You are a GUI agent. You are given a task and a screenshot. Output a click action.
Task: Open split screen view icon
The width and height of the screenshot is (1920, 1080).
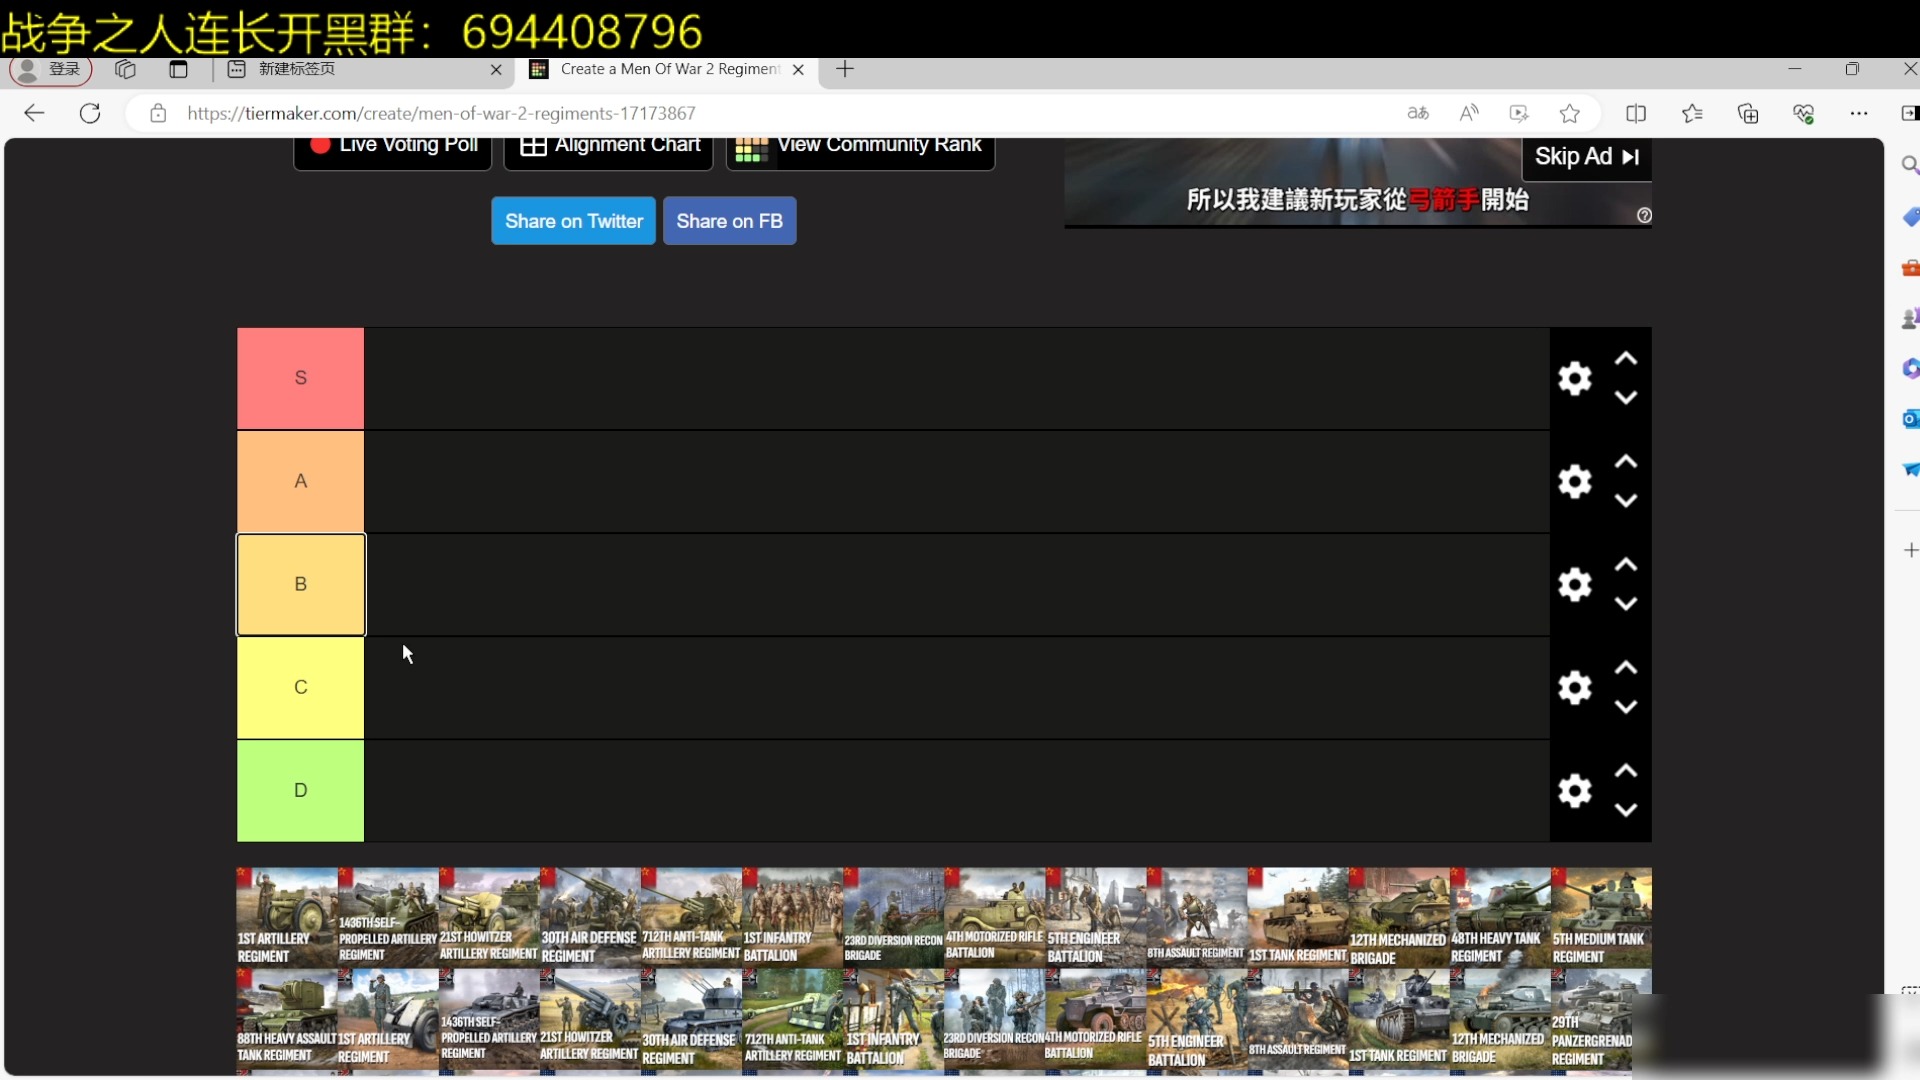[1636, 113]
